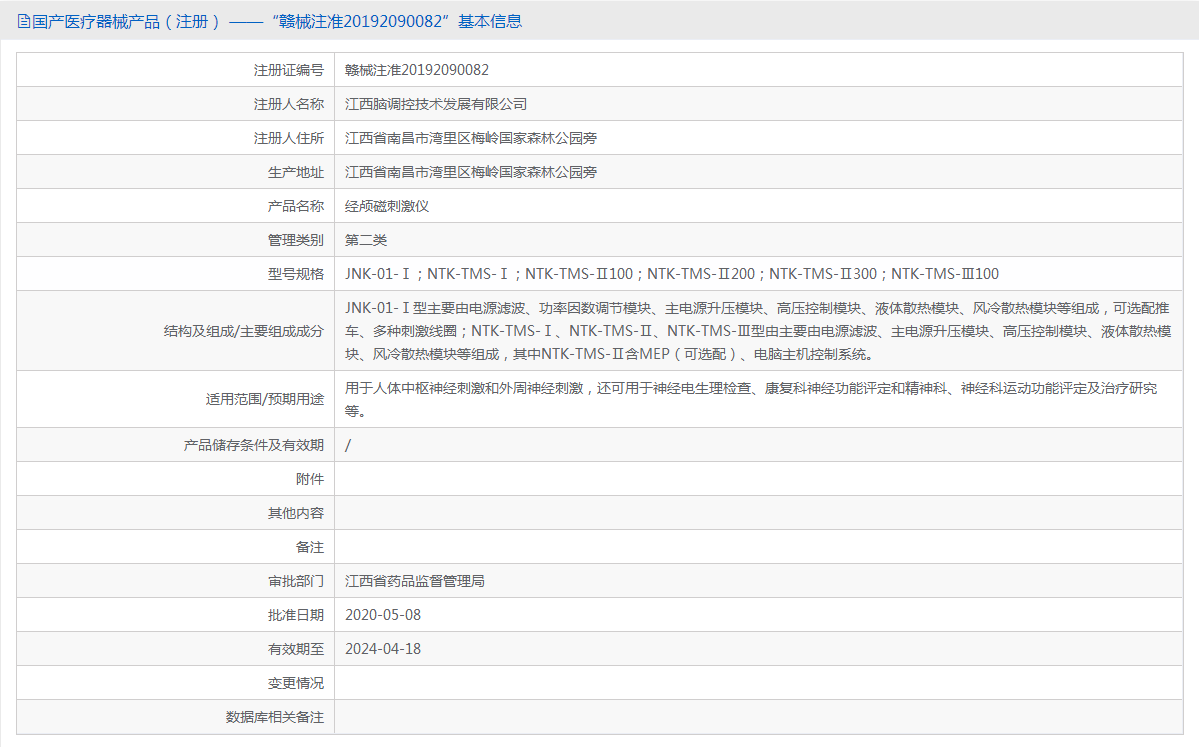
Task: Click the 注册人名称 label
Action: coord(289,104)
